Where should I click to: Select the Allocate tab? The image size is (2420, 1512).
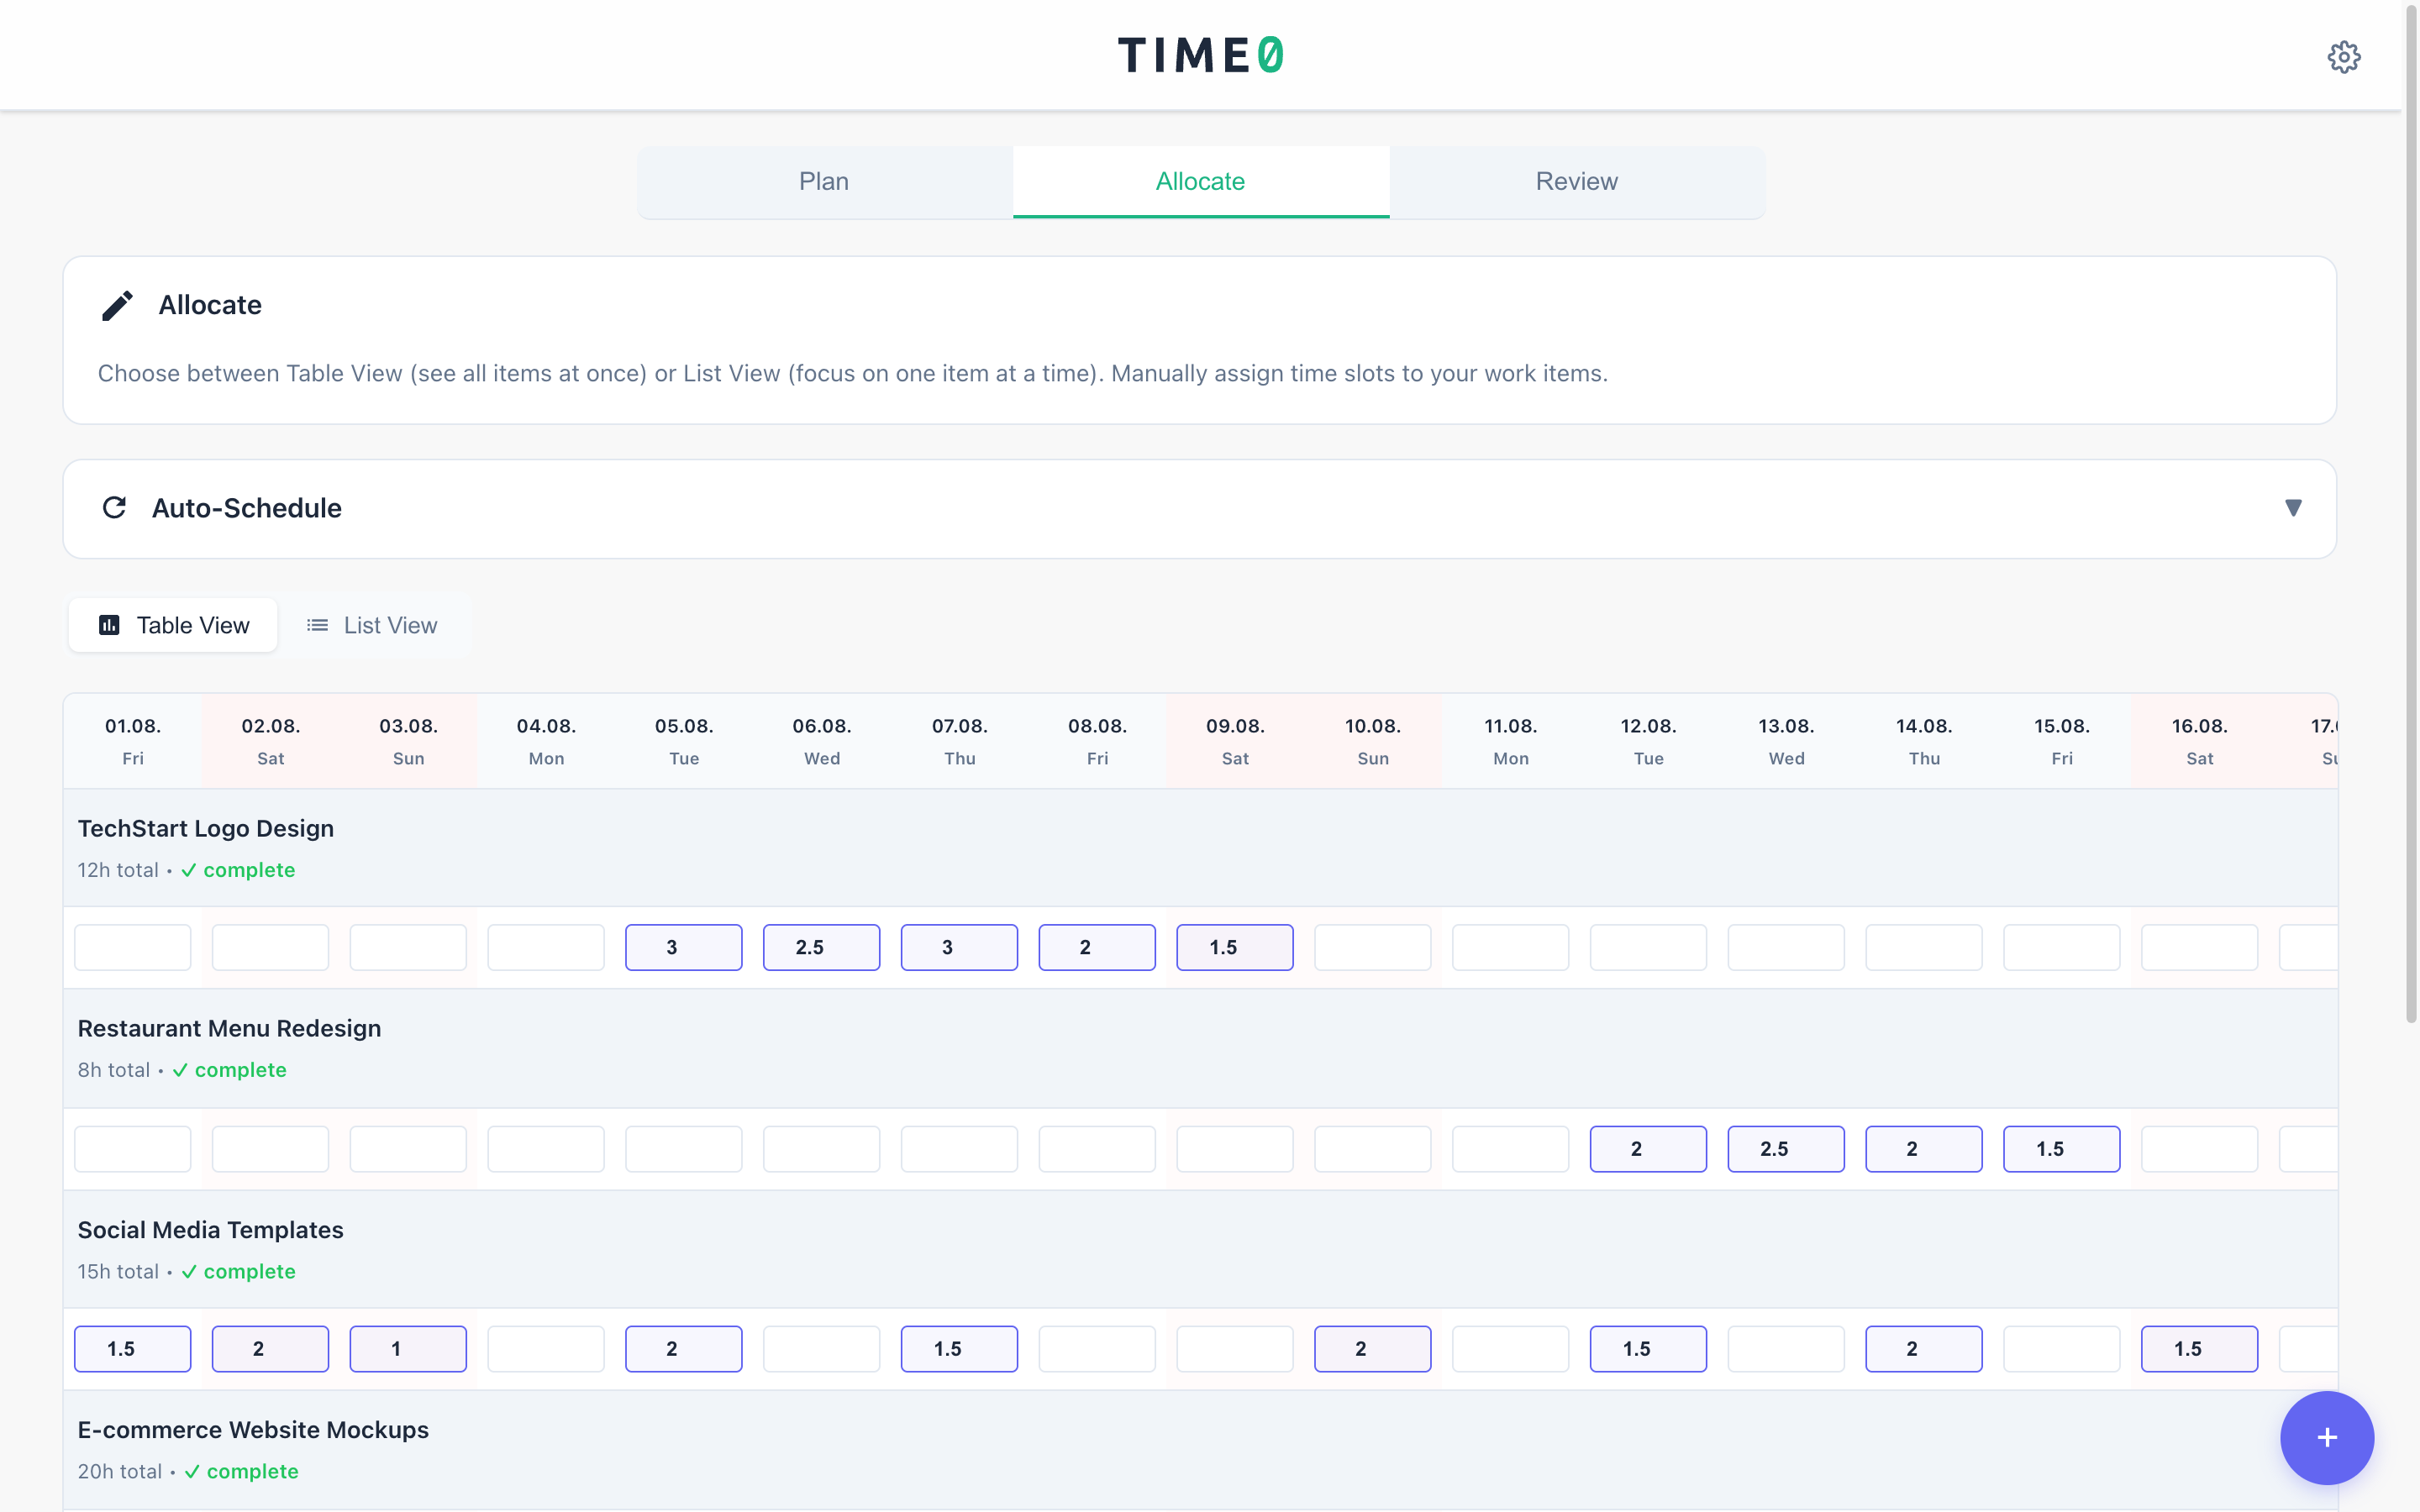[x=1200, y=181]
